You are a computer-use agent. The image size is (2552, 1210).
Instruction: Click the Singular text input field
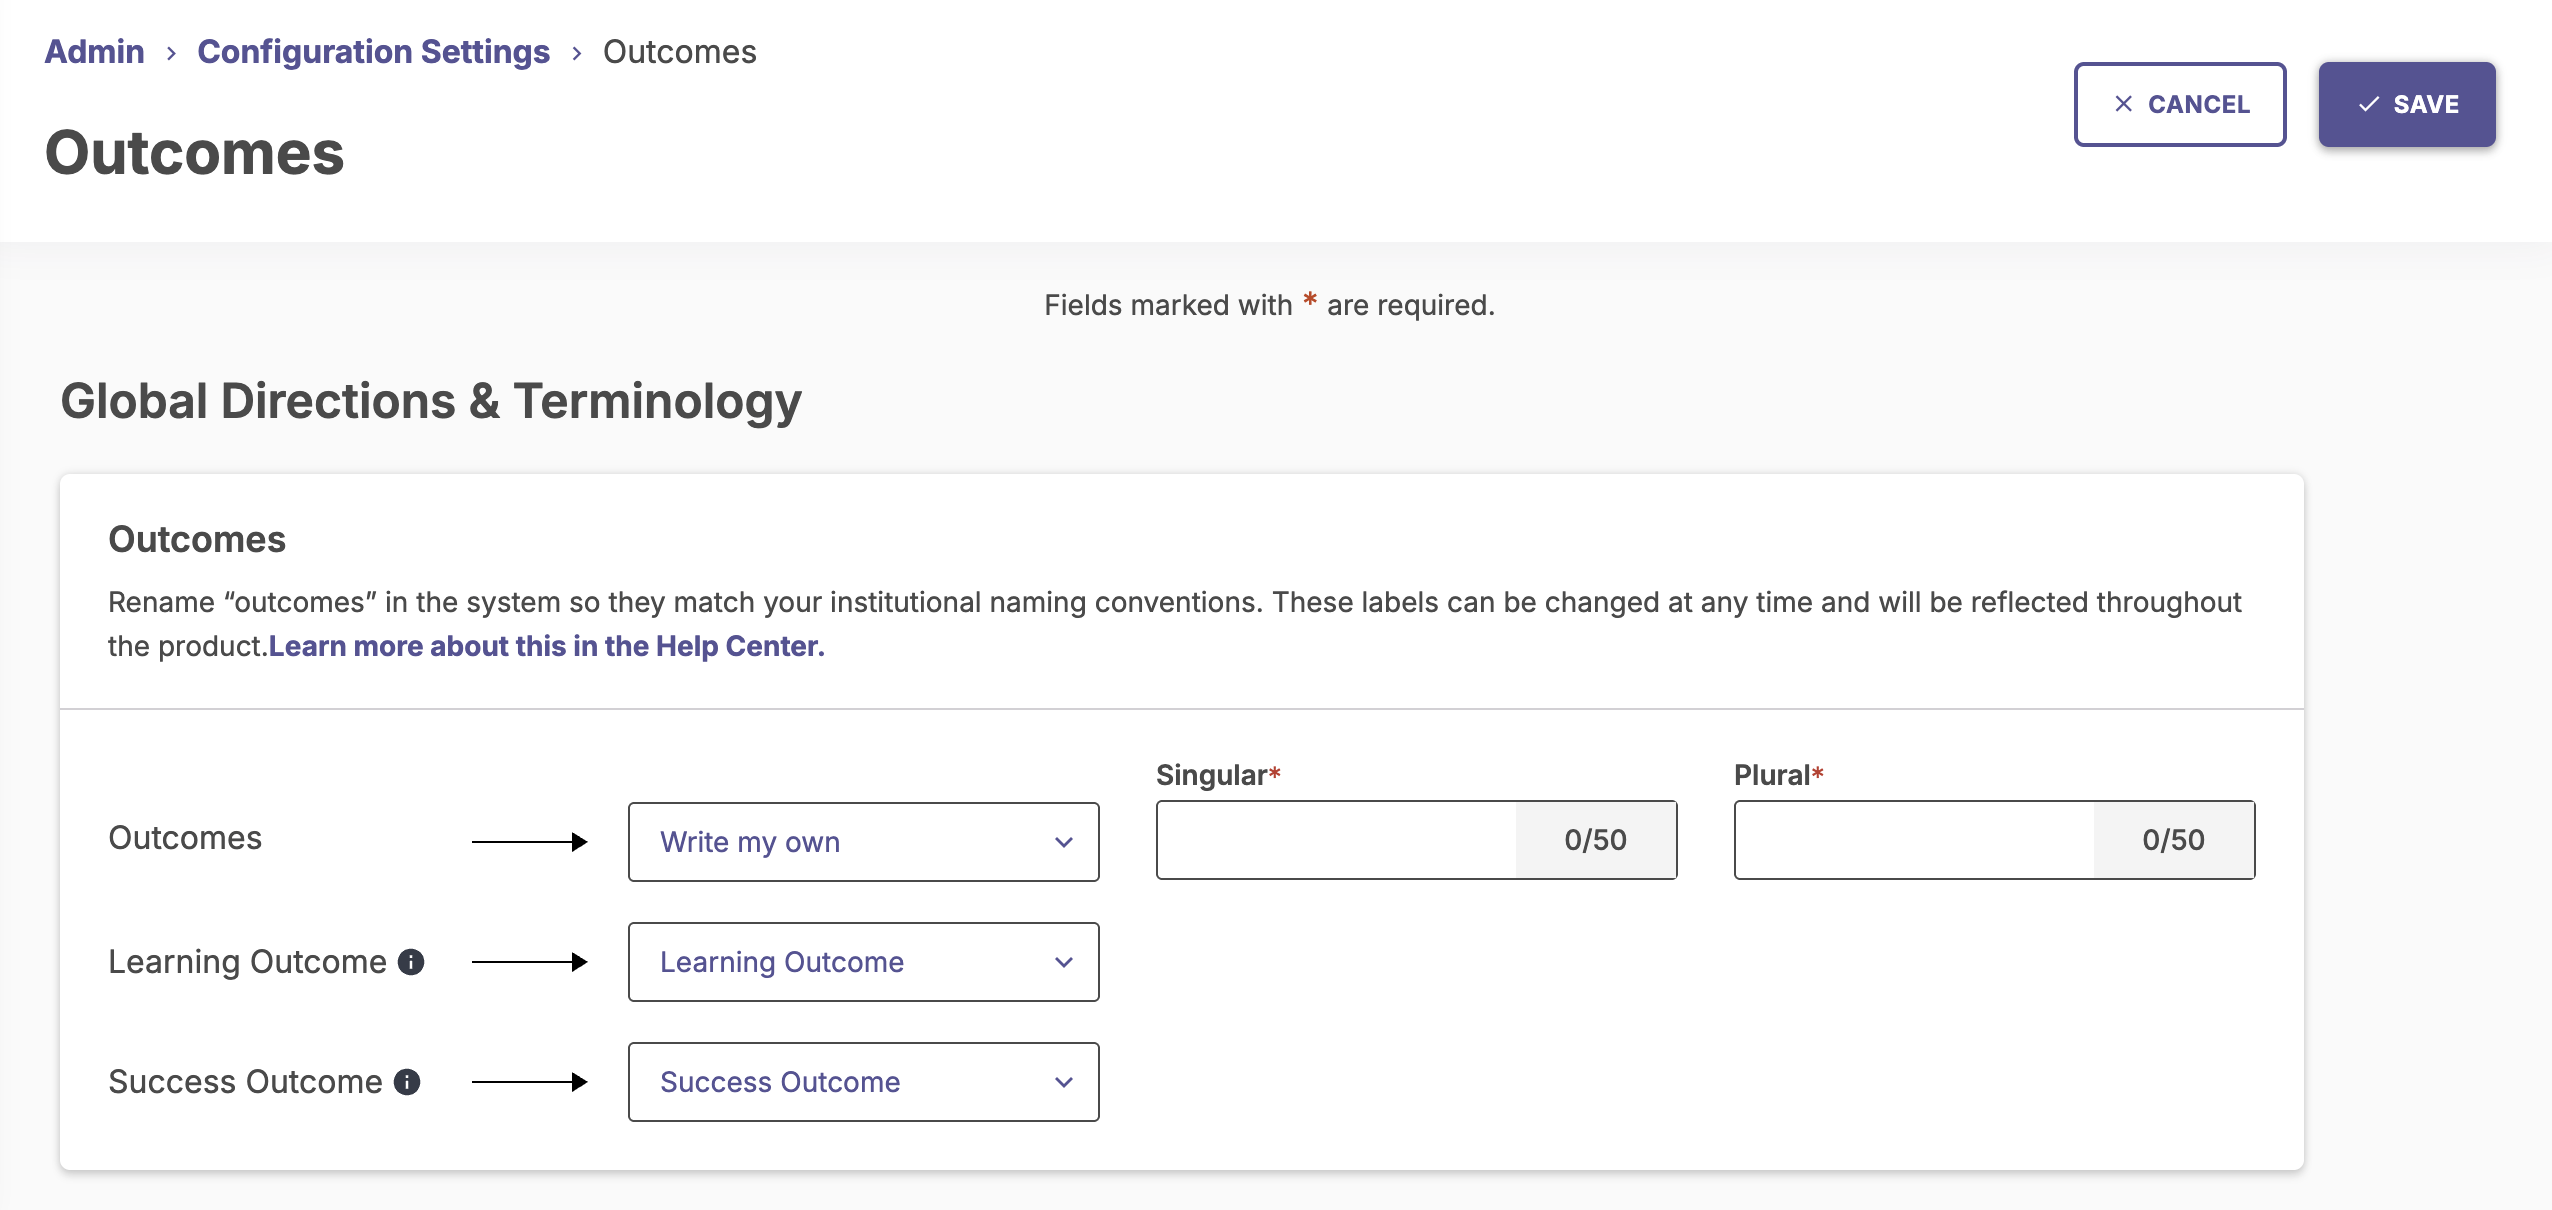(1336, 840)
